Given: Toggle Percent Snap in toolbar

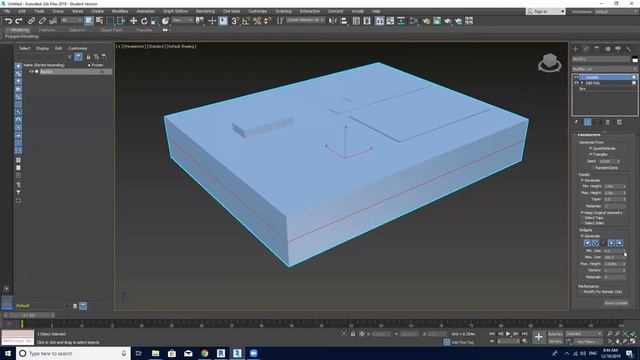Looking at the screenshot, I should (x=257, y=21).
